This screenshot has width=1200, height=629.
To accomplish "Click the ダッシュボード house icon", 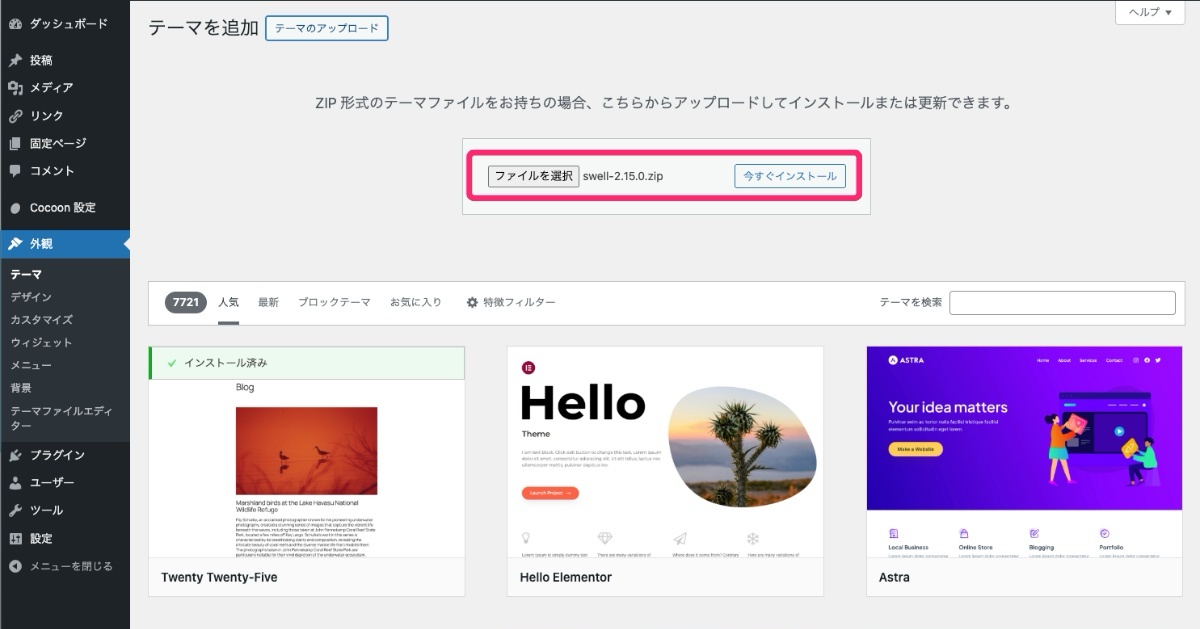I will 14,22.
